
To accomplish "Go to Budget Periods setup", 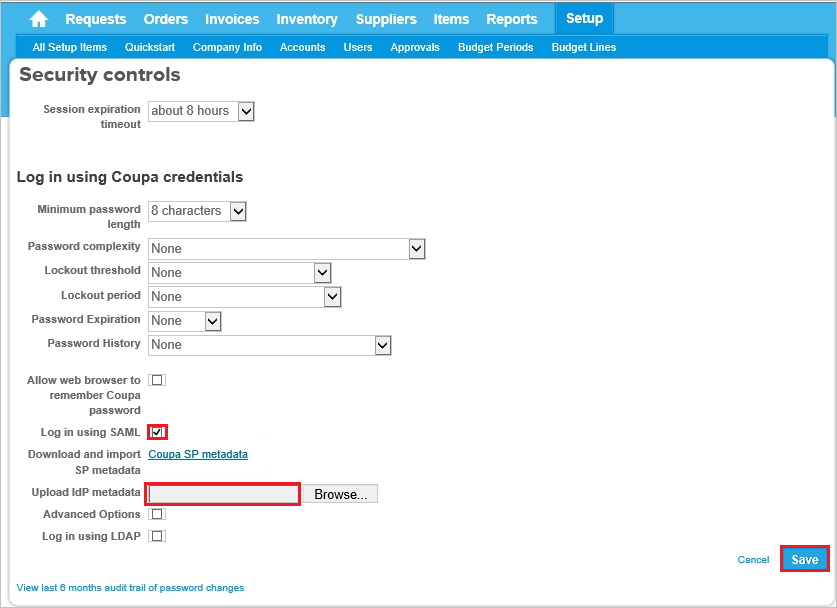I will [495, 46].
